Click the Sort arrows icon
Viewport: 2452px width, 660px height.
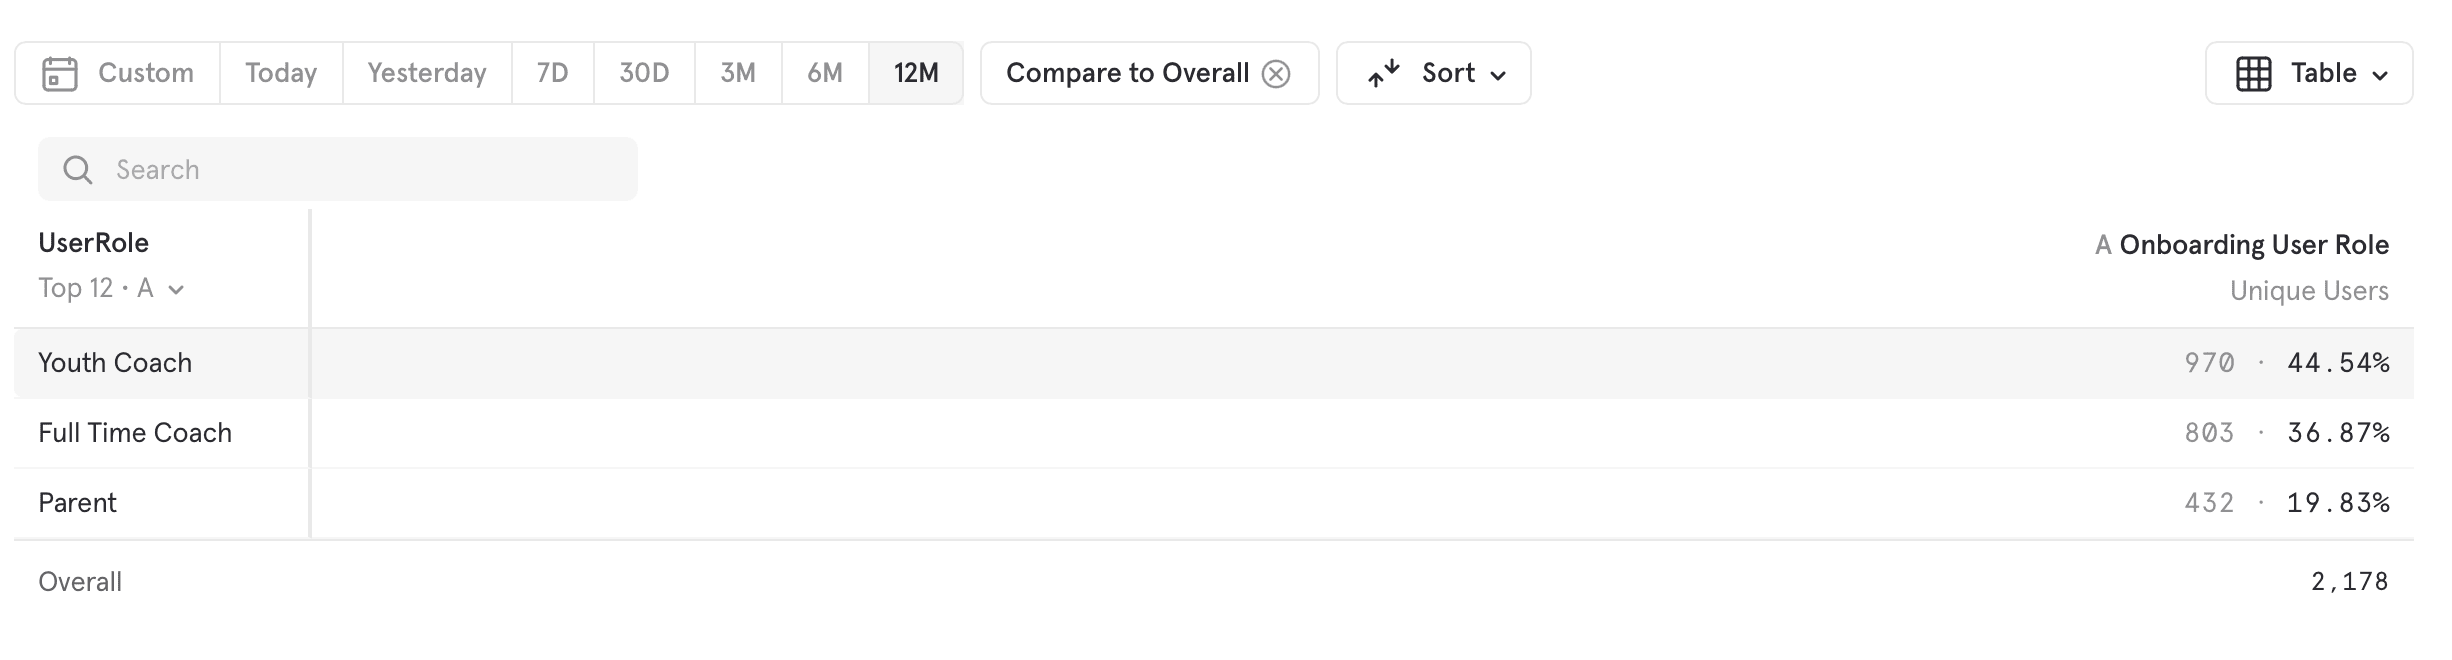click(x=1384, y=74)
